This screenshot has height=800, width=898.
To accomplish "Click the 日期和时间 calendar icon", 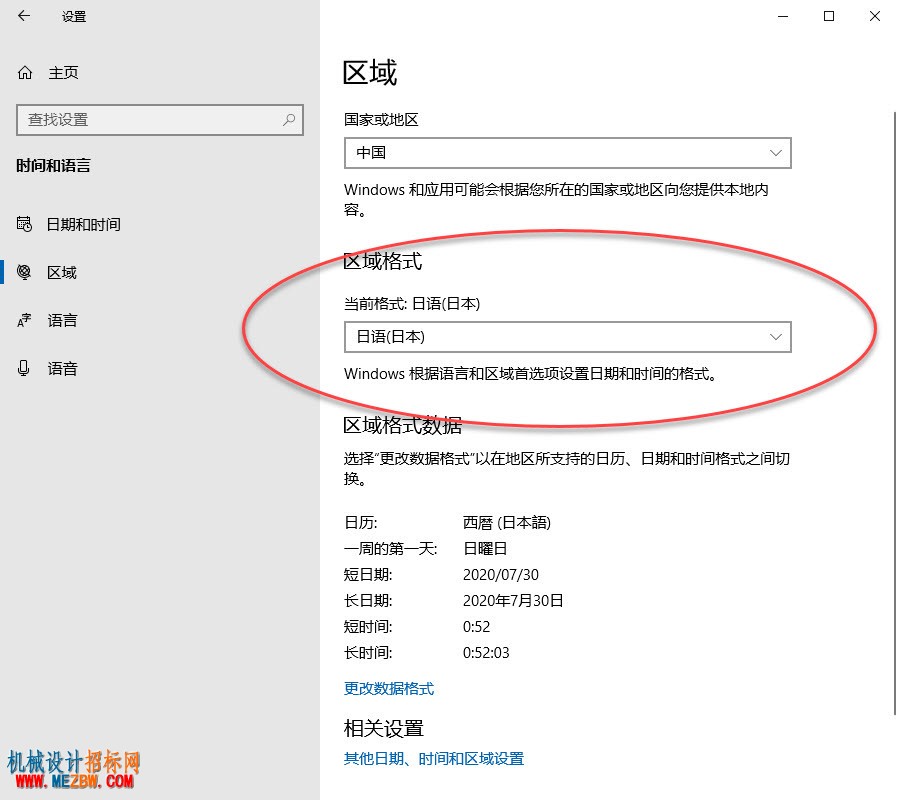I will tap(24, 224).
